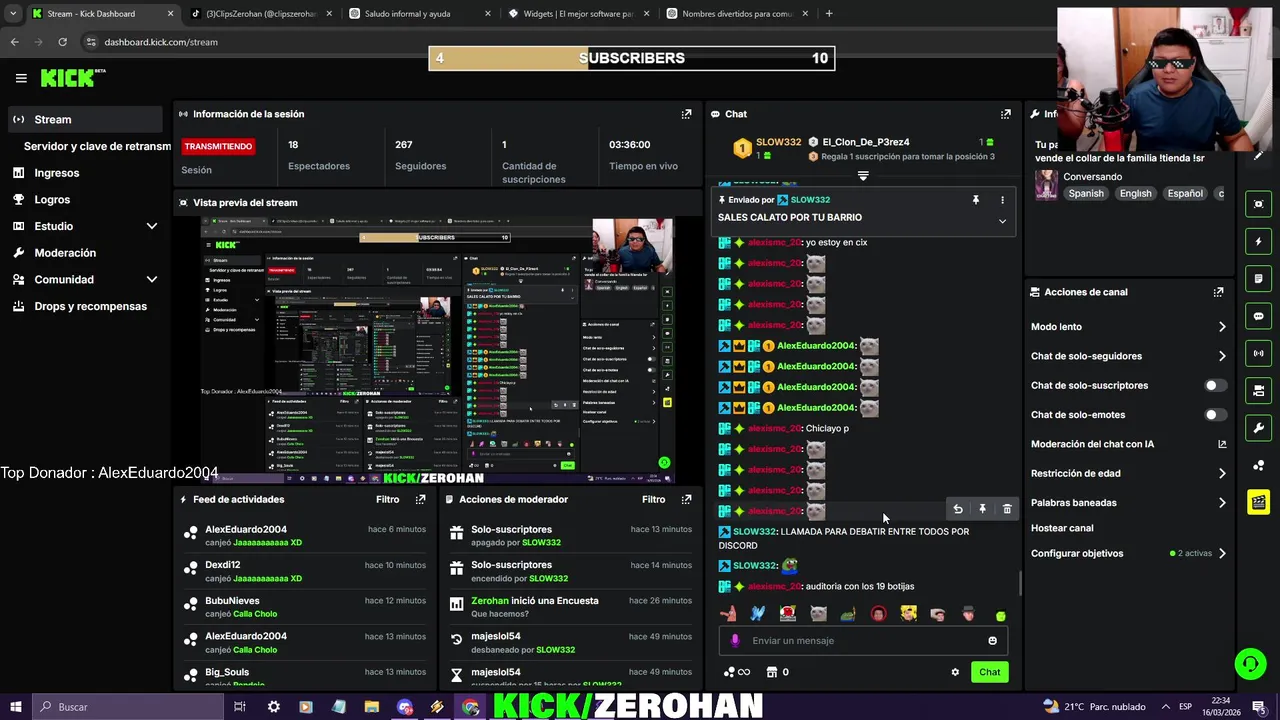
Task: Click the purple microphone icon in message box
Action: [735, 641]
